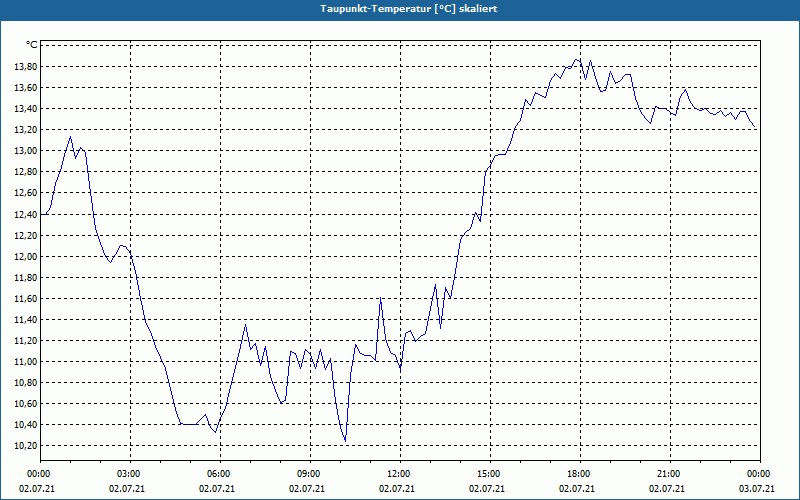Click the 11,40 y-axis value
Image resolution: width=800 pixels, height=500 pixels.
(x=25, y=319)
